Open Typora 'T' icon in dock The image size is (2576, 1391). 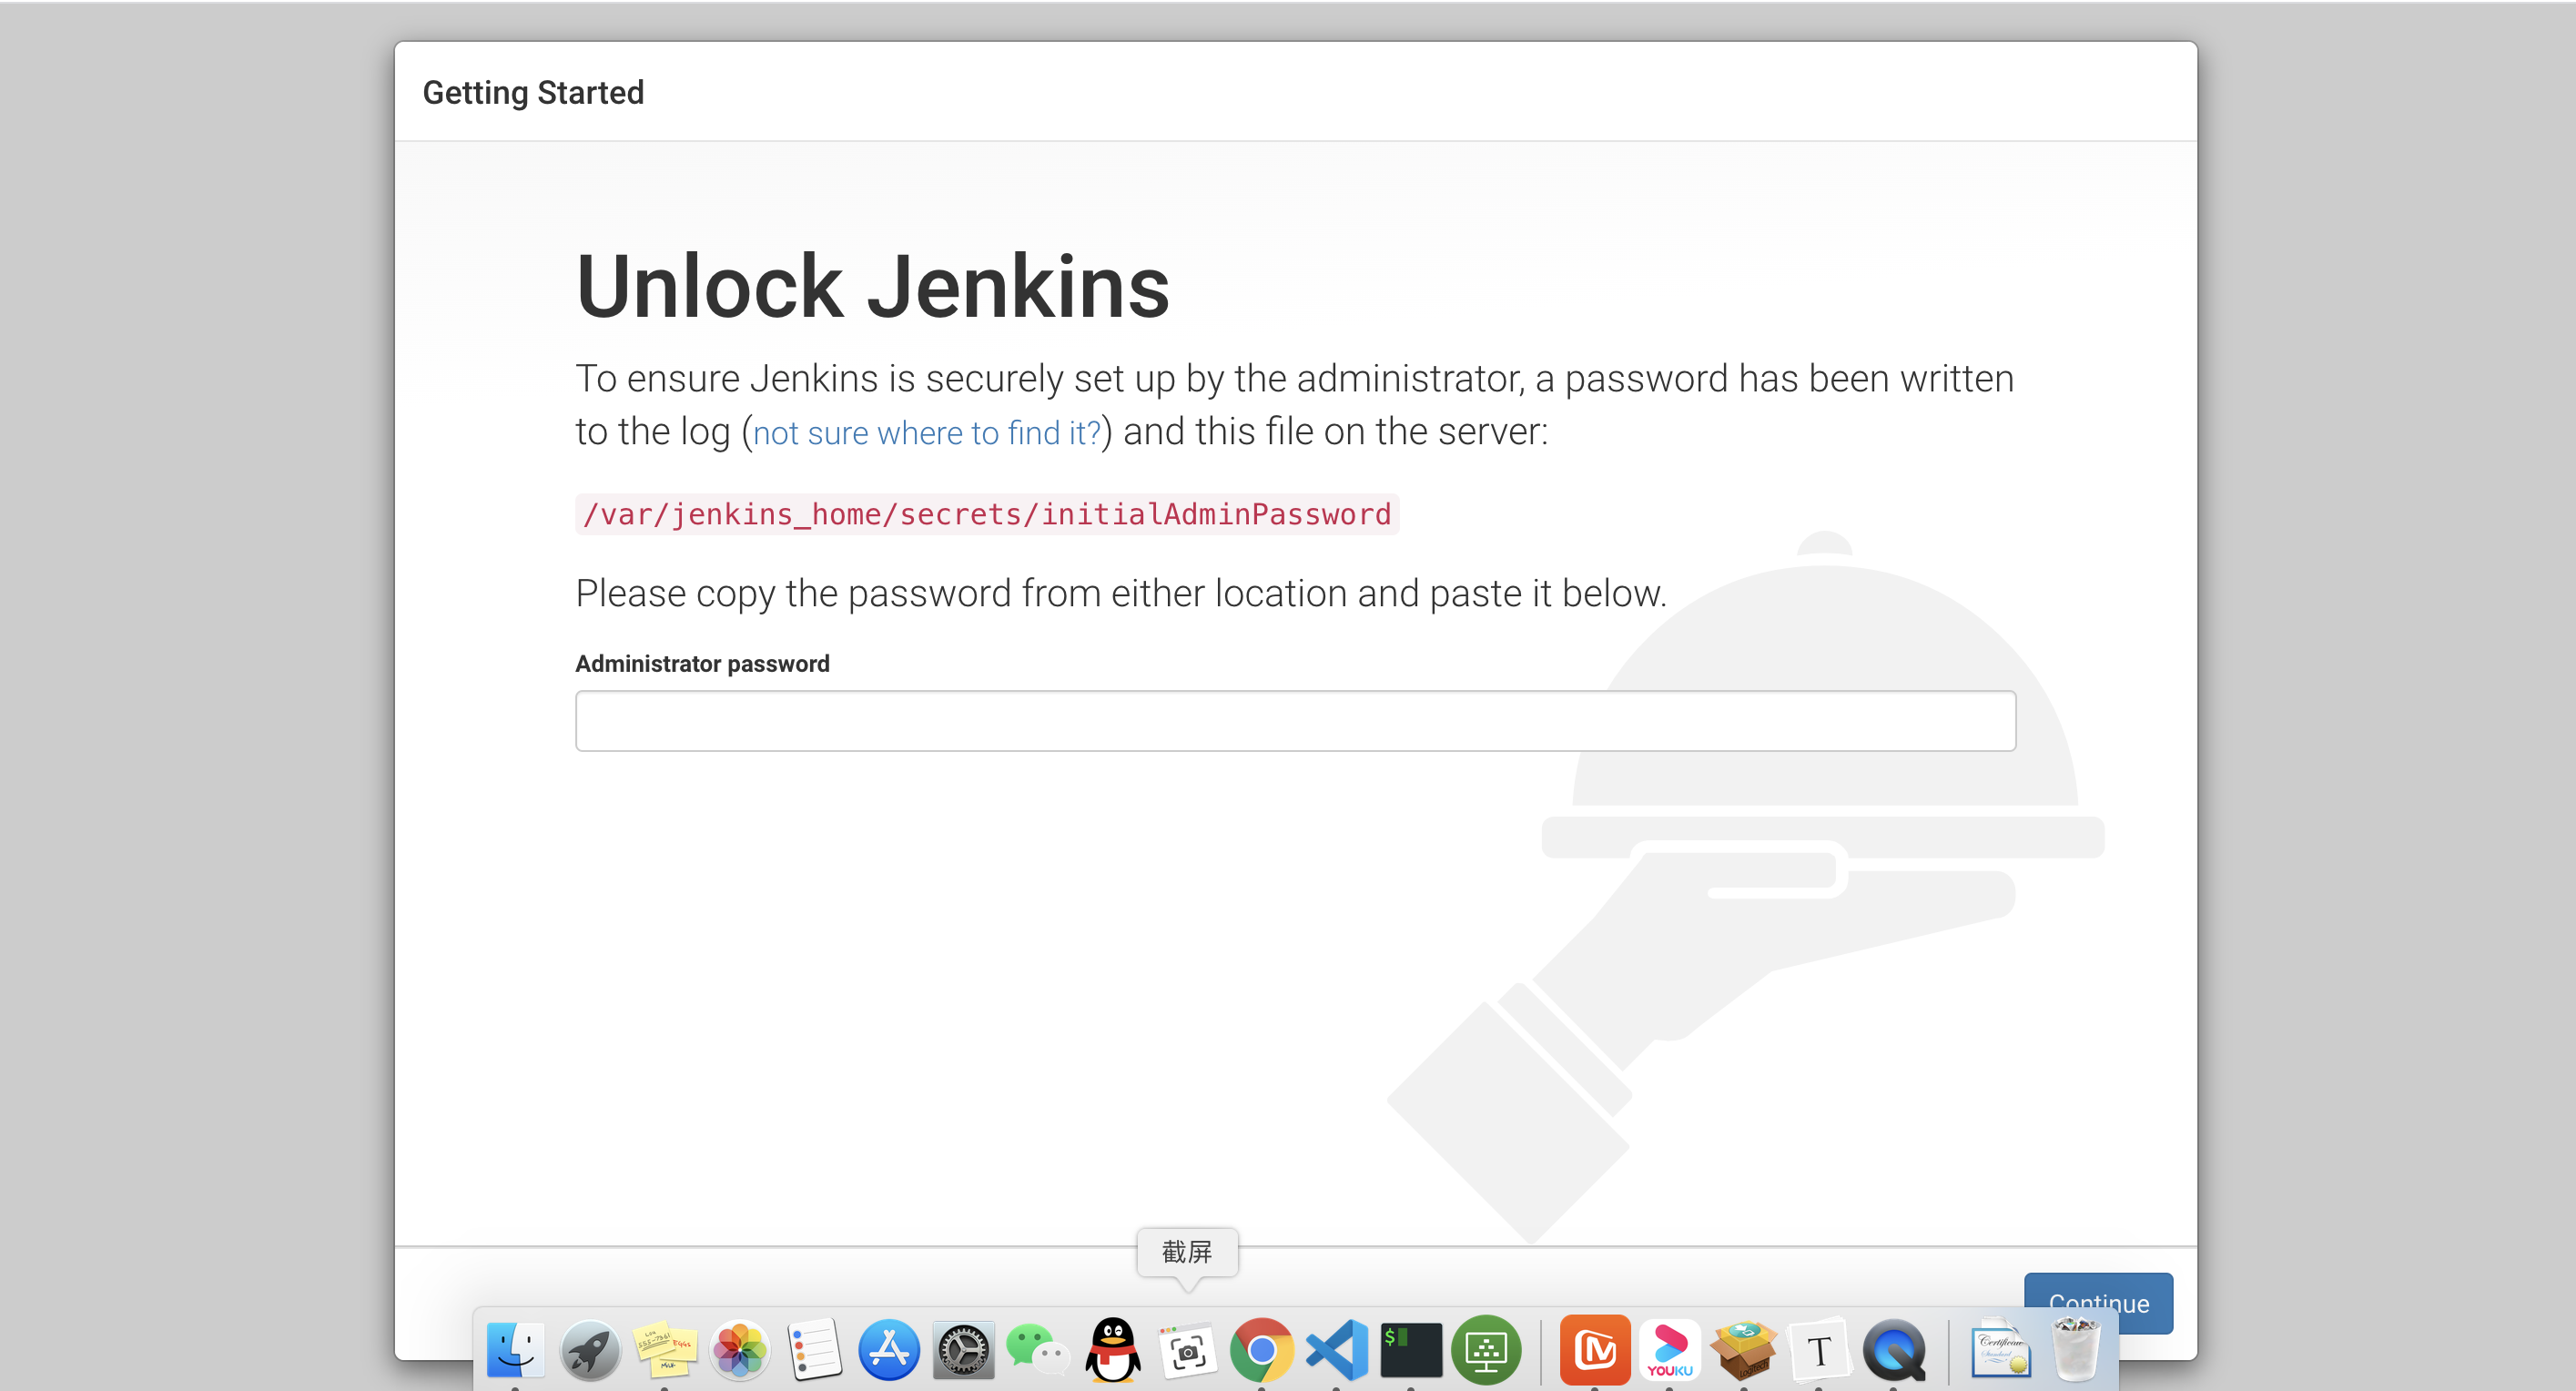1819,1351
